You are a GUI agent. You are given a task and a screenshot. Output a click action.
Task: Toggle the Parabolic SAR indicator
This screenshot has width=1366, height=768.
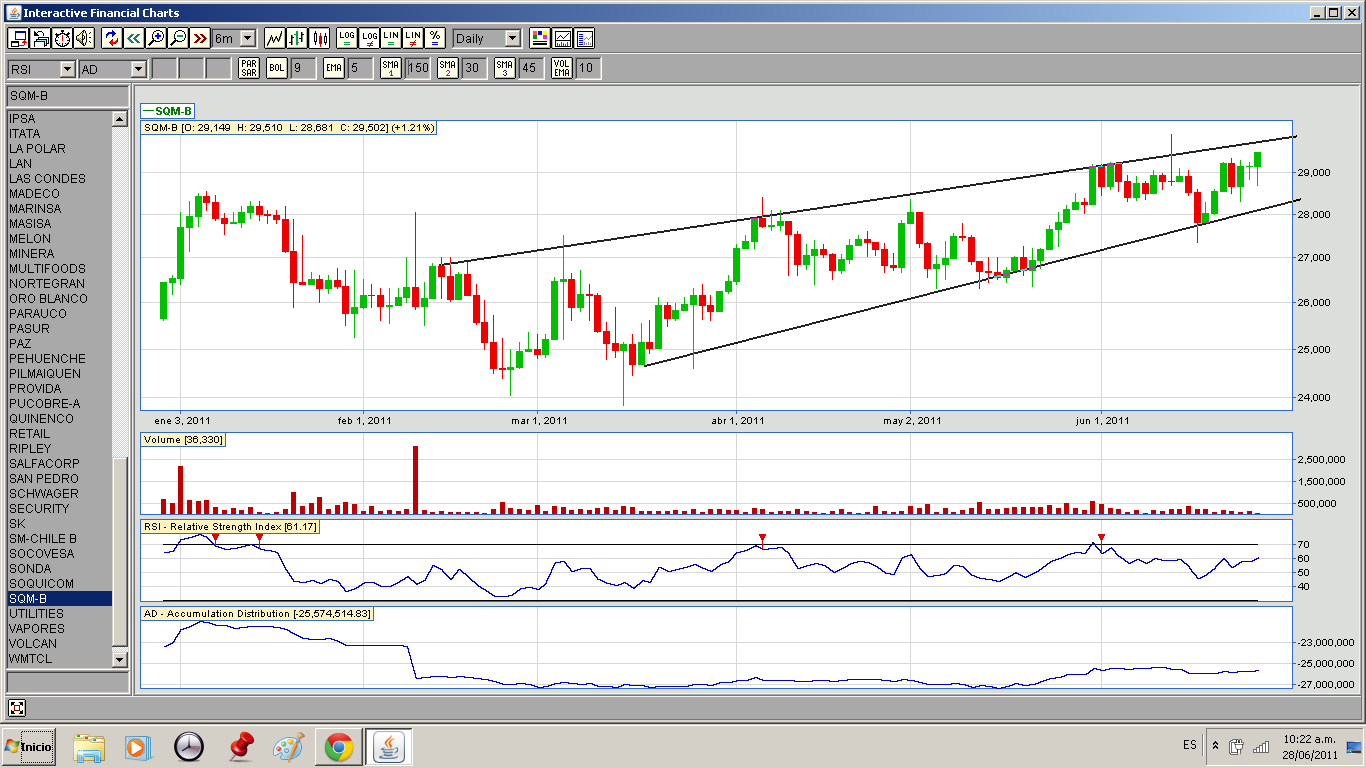pos(249,68)
